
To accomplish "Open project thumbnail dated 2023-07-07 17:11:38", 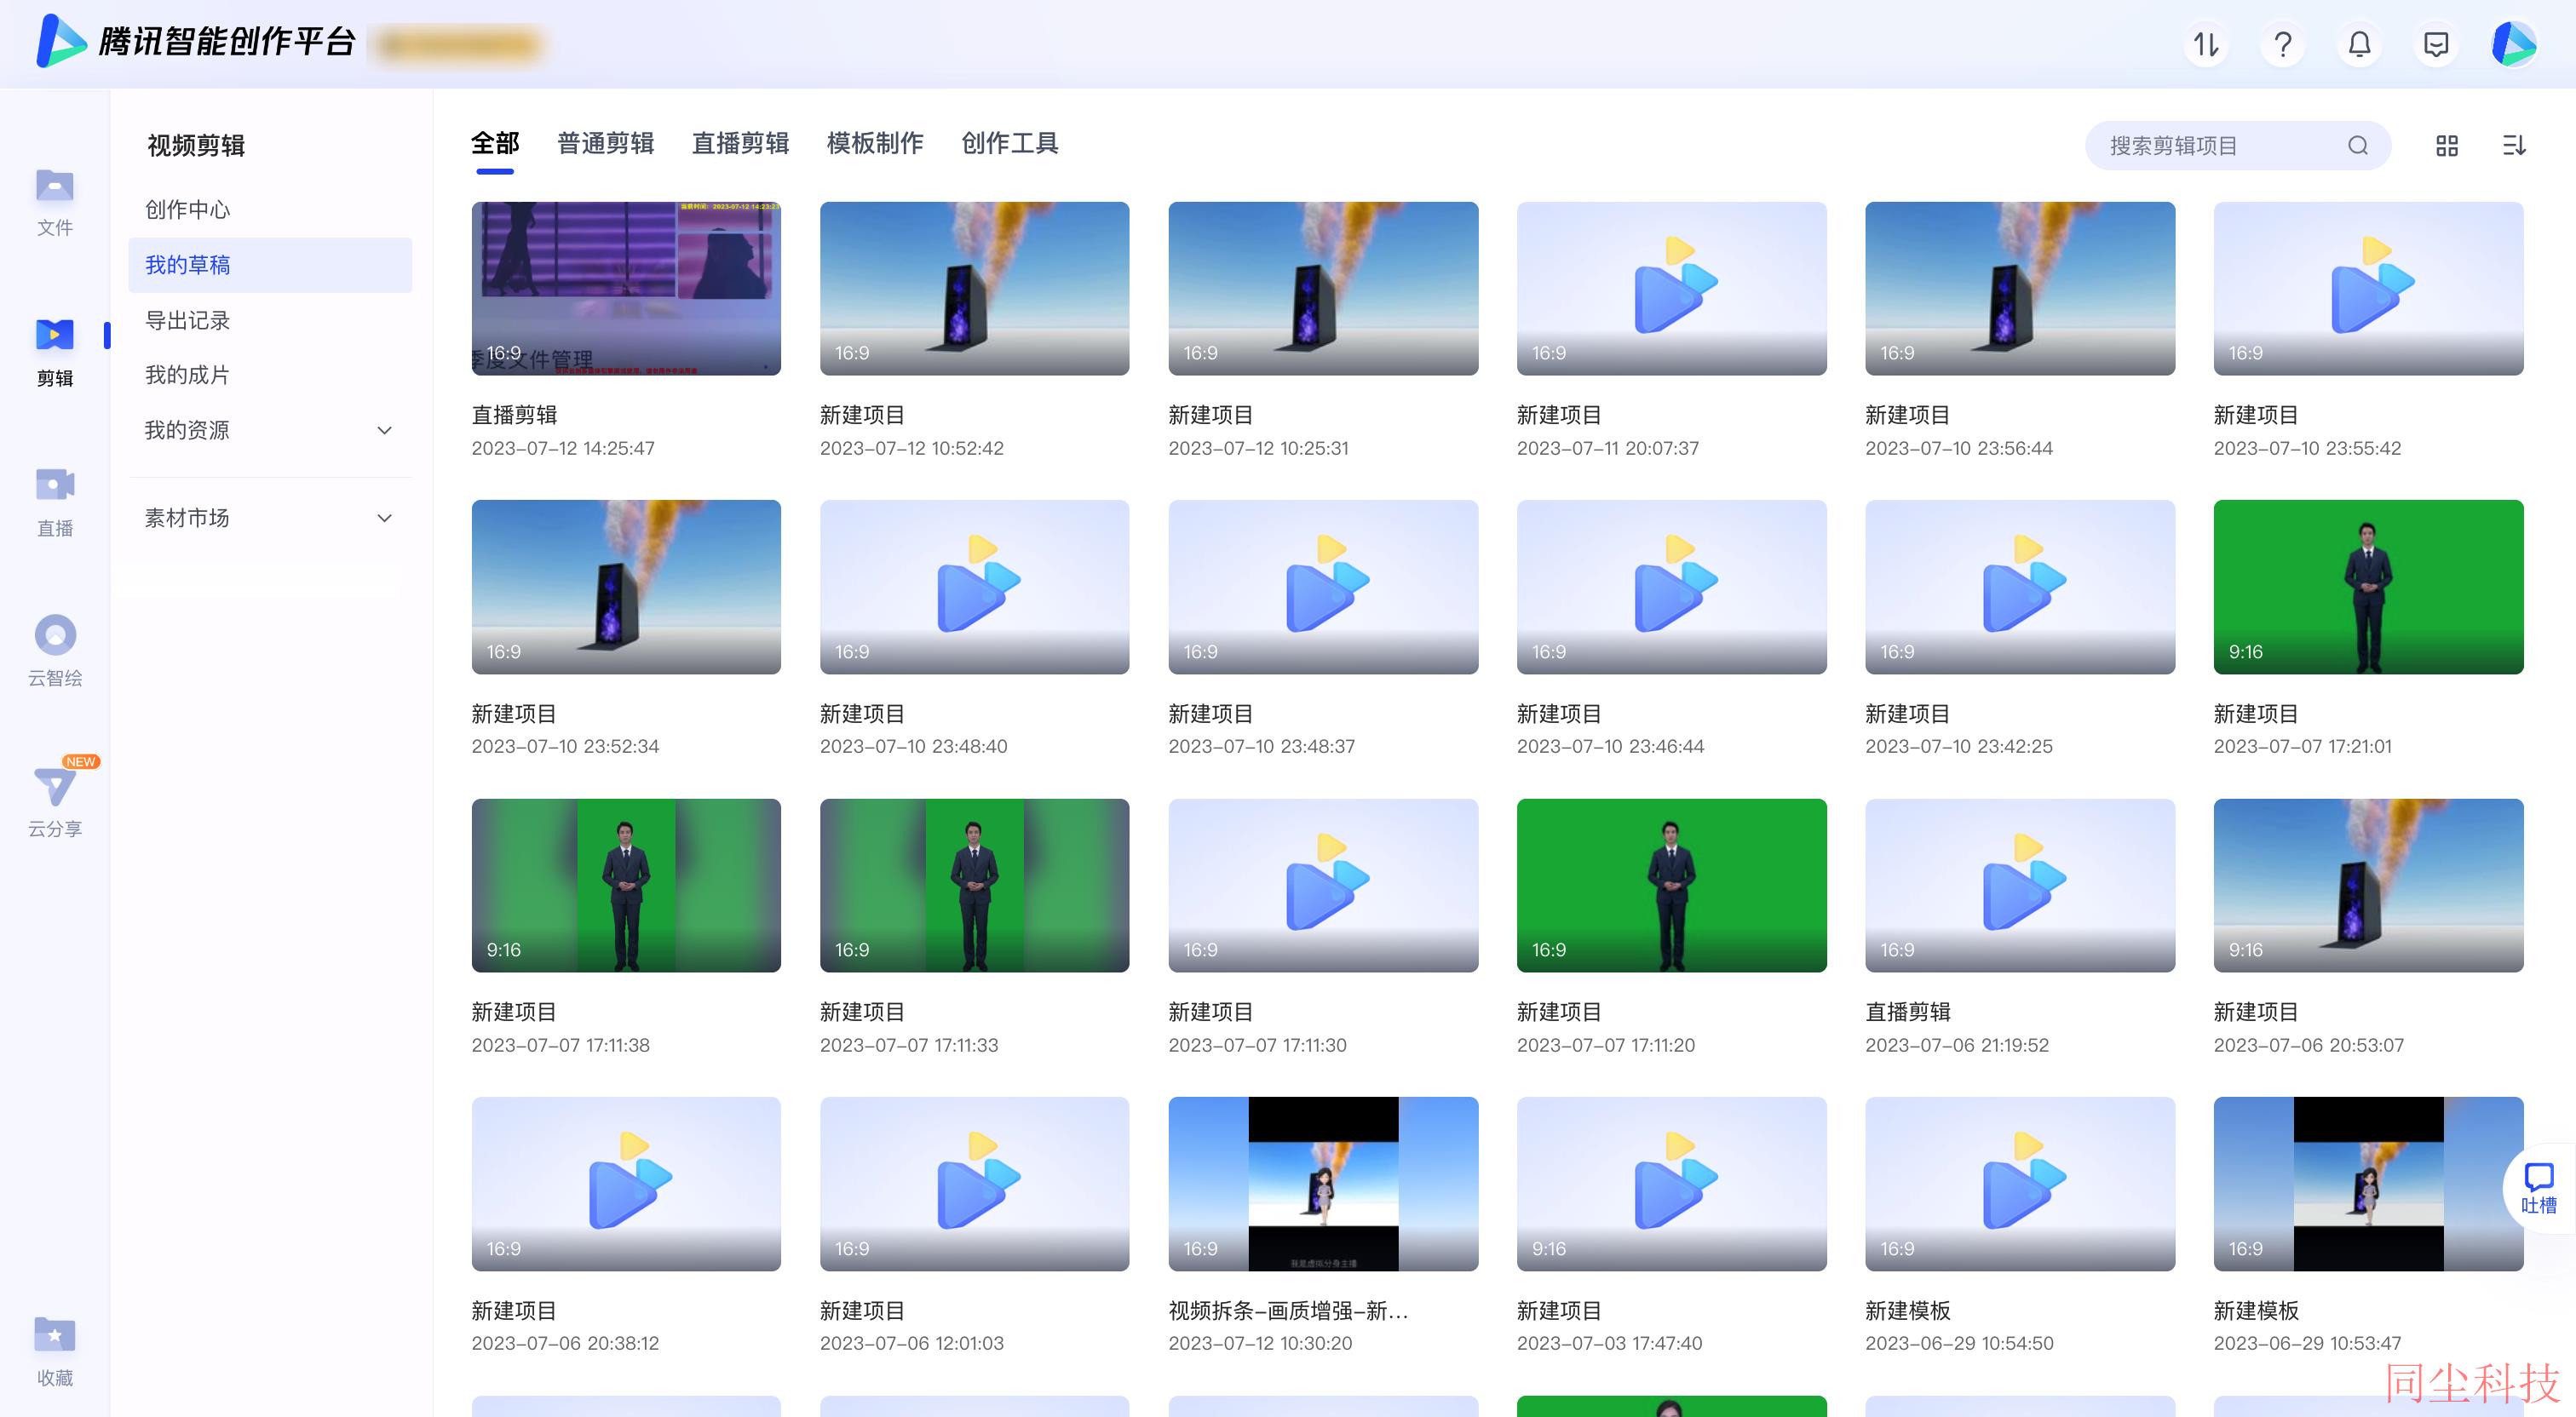I will tap(626, 886).
